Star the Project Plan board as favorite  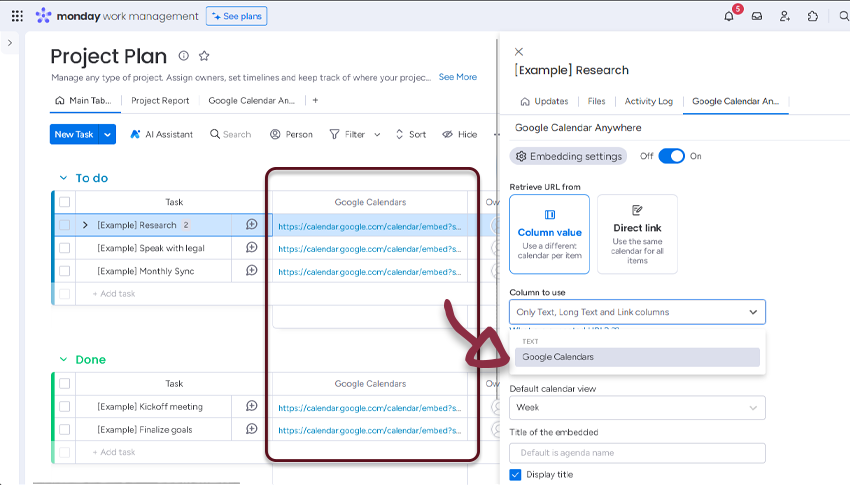(204, 56)
